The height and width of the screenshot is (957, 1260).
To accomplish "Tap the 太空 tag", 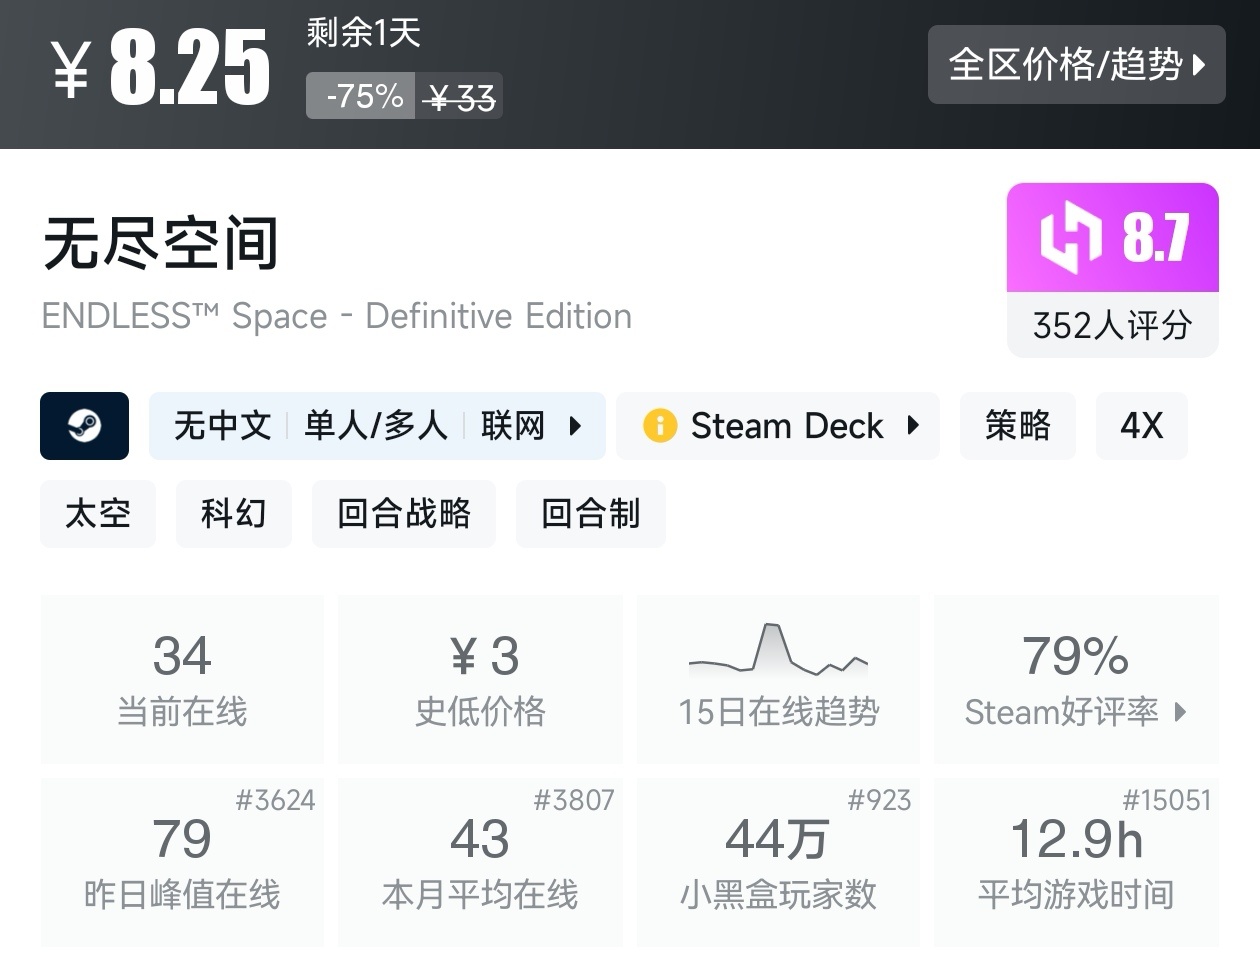I will (x=98, y=514).
